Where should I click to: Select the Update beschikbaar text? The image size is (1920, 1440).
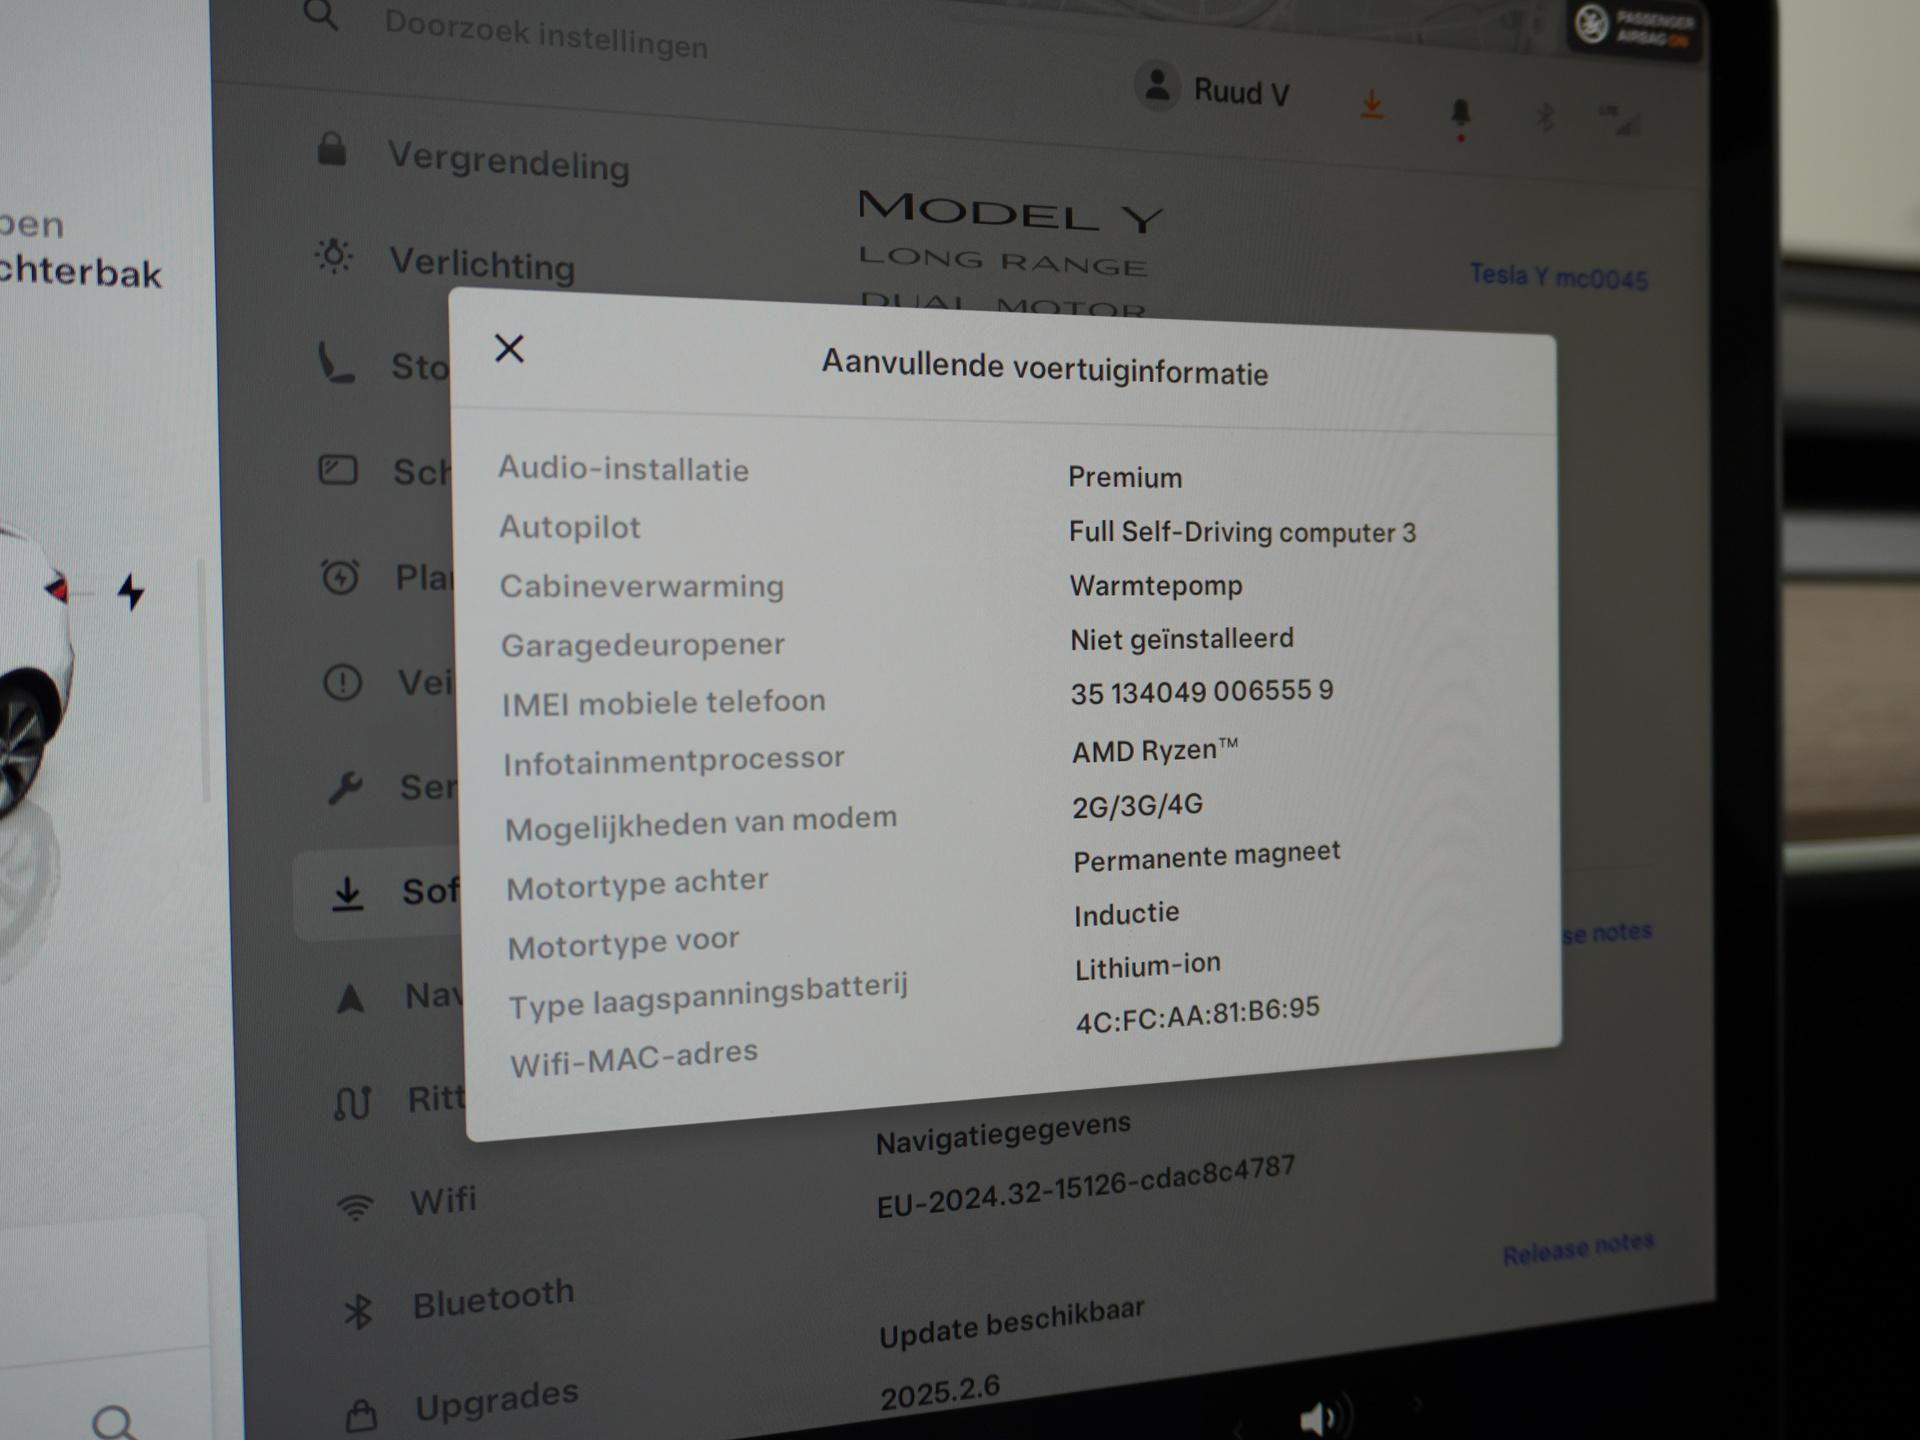point(1011,1324)
